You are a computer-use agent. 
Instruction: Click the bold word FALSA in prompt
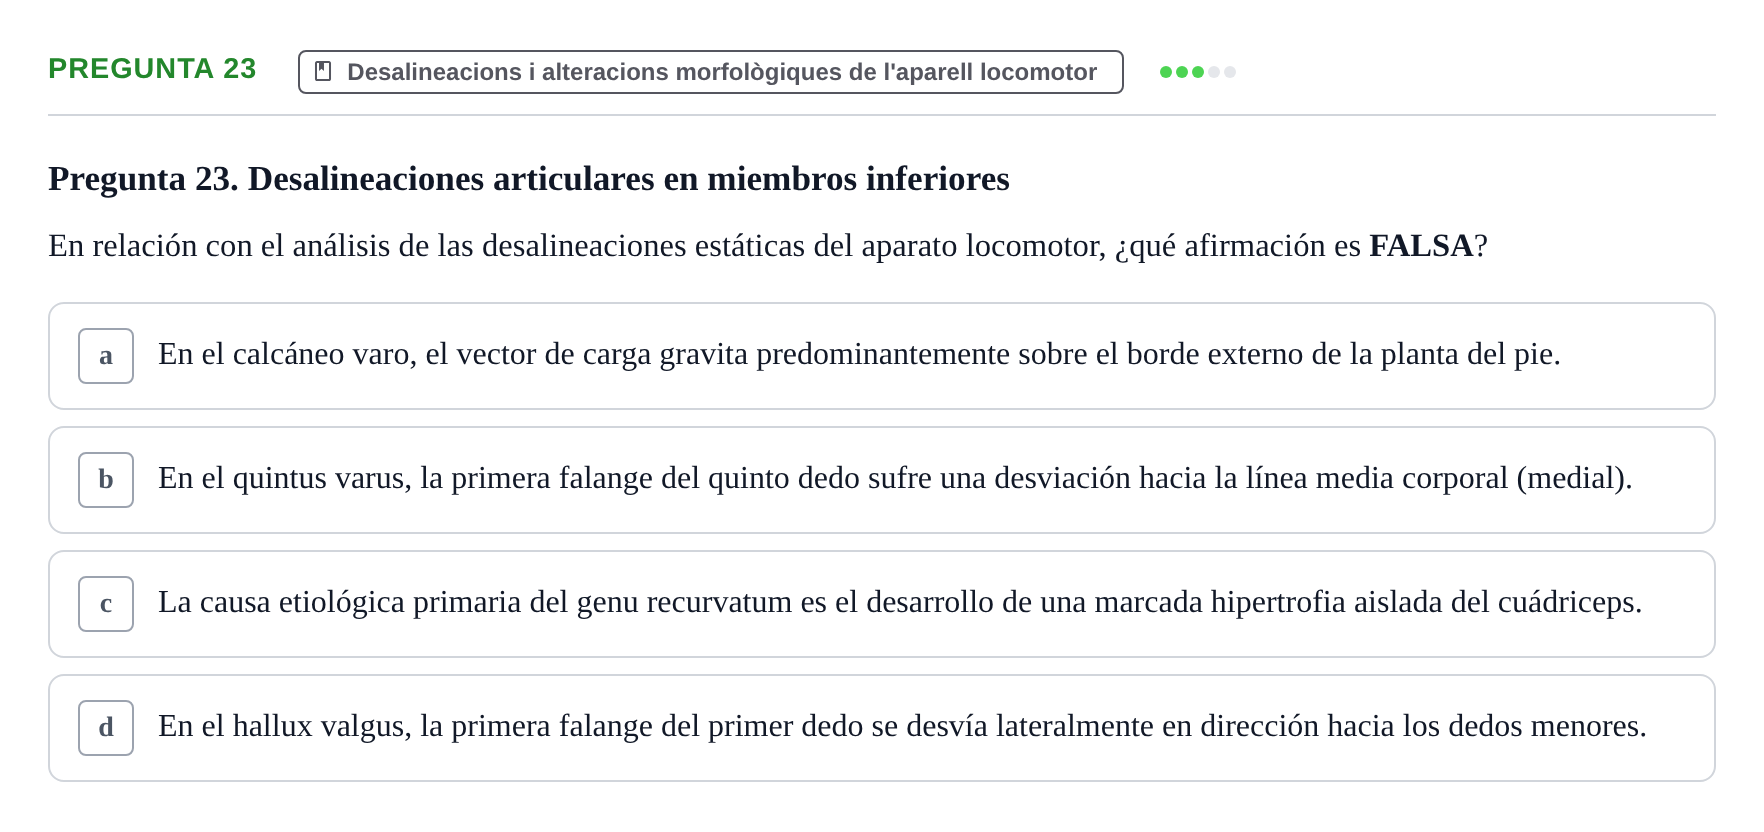[1421, 246]
